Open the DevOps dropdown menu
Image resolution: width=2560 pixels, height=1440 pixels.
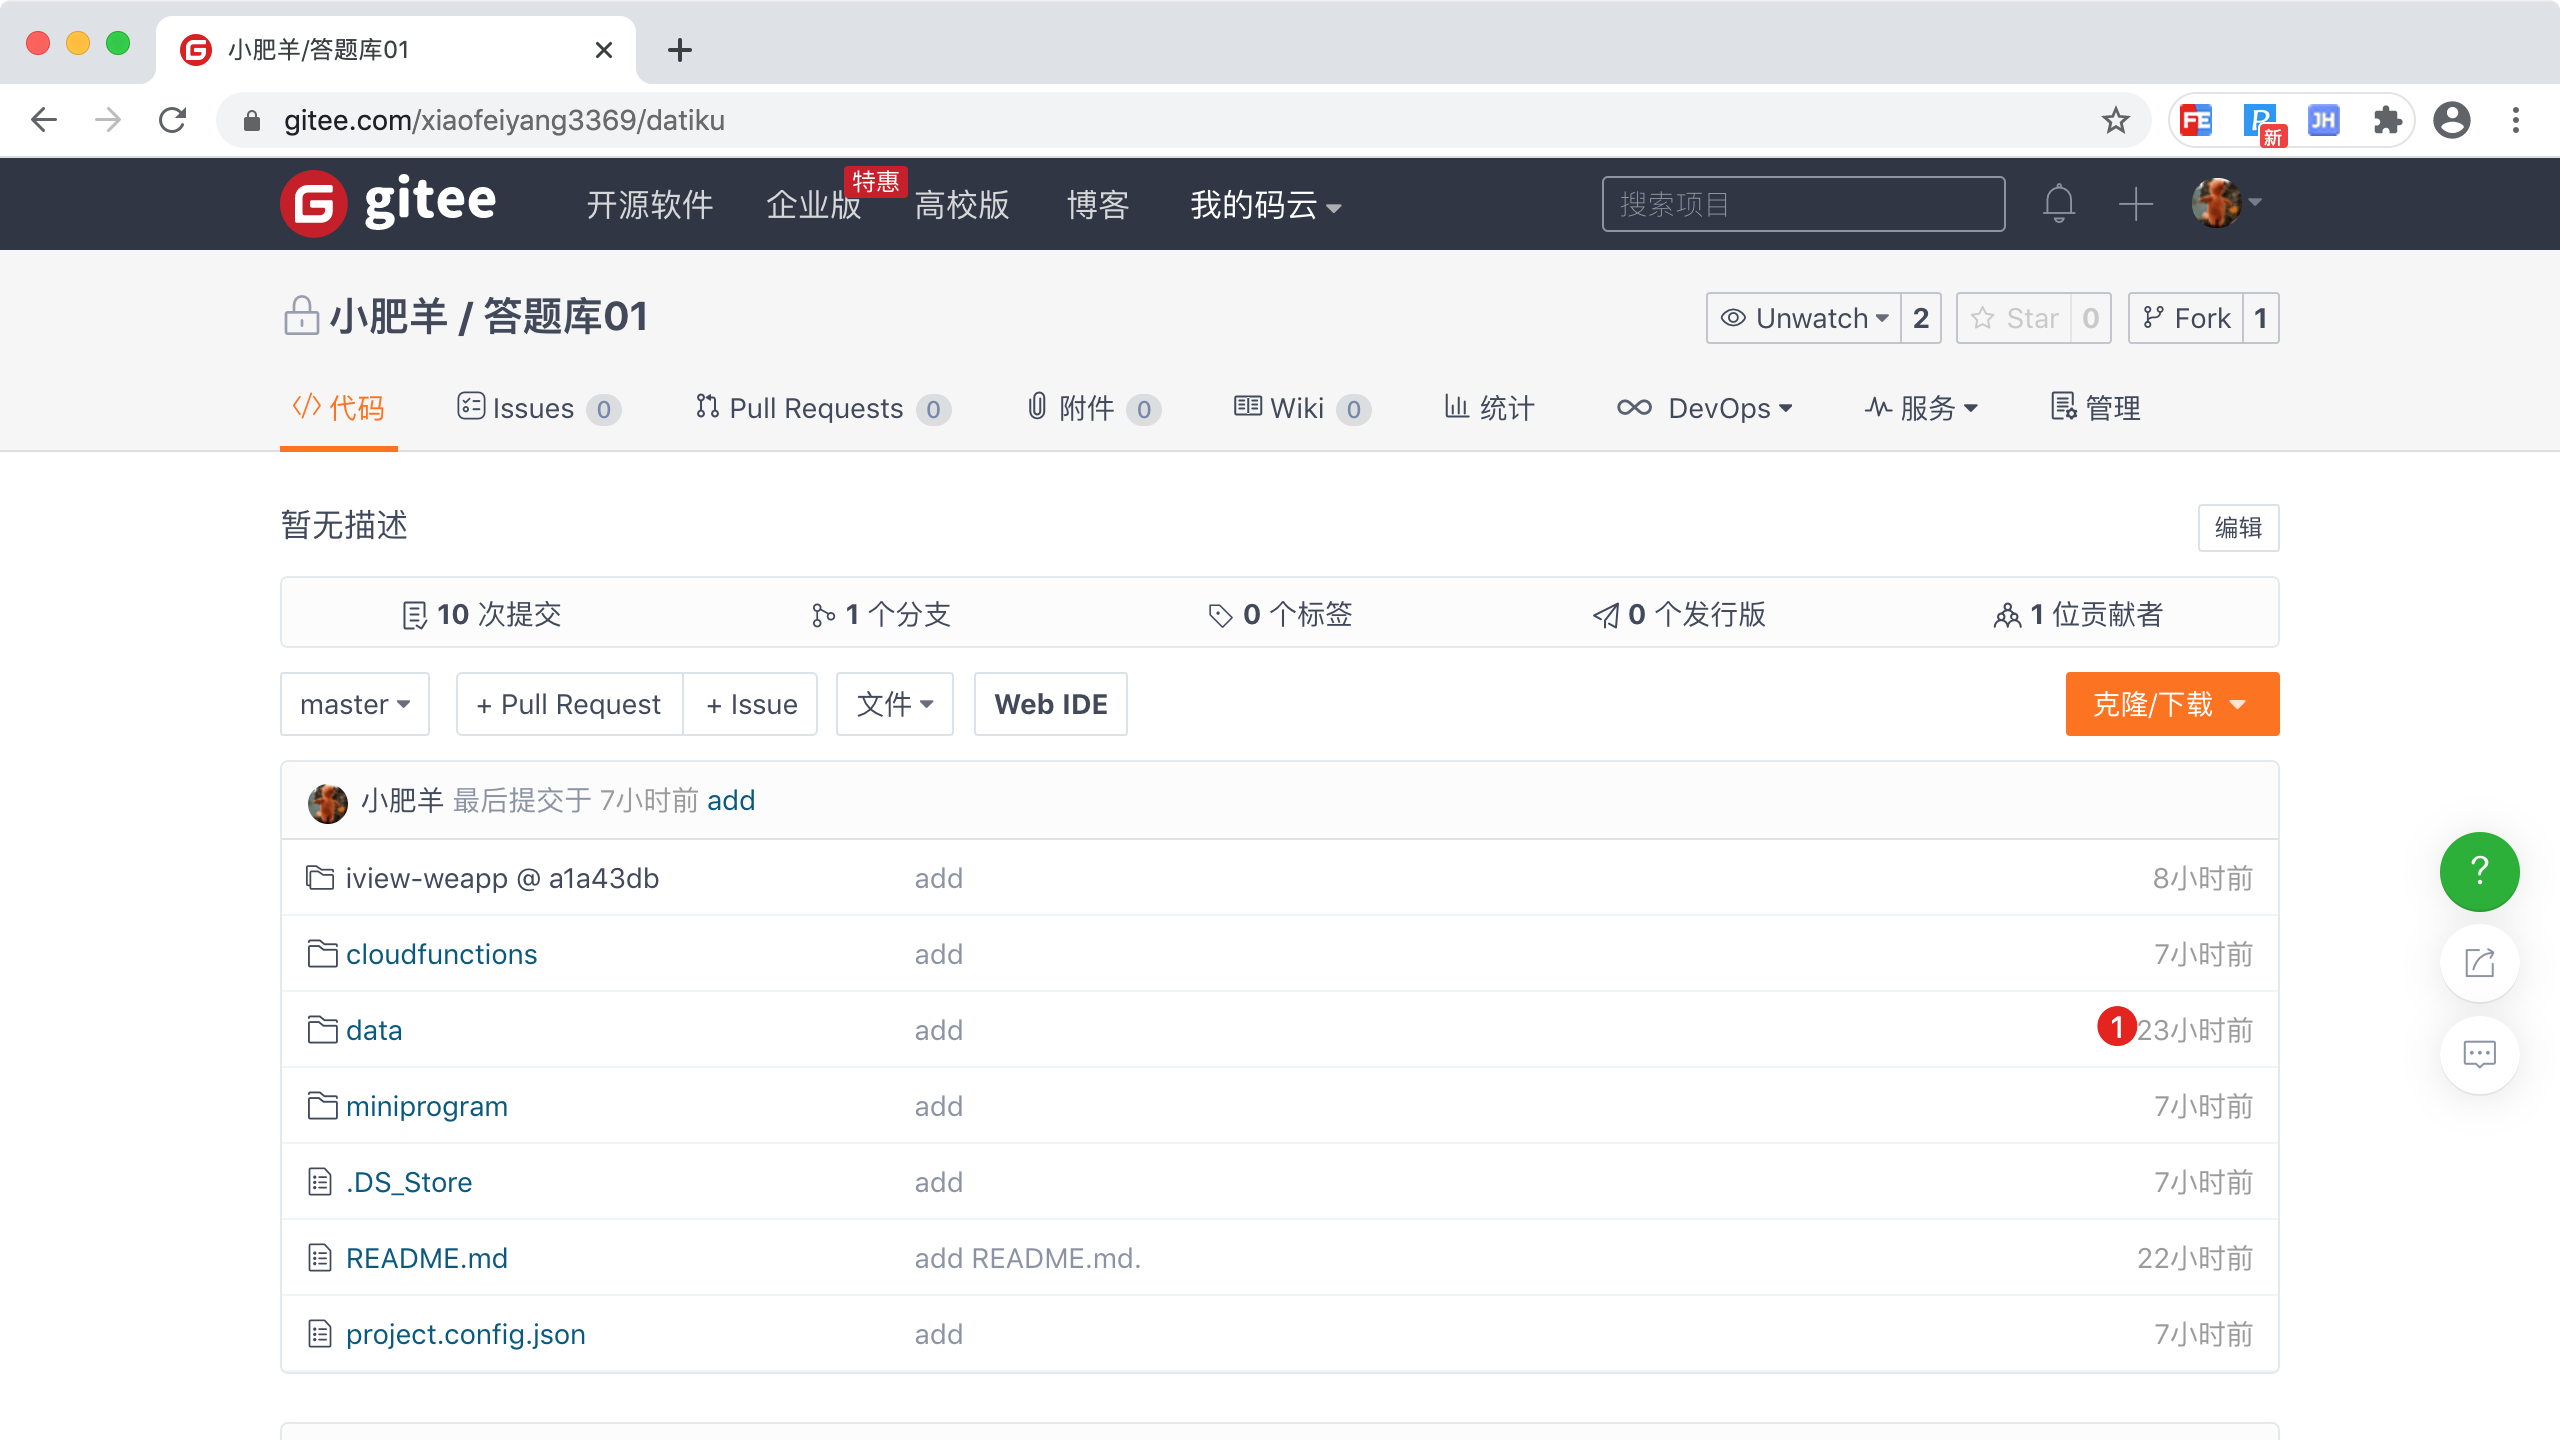(1705, 408)
